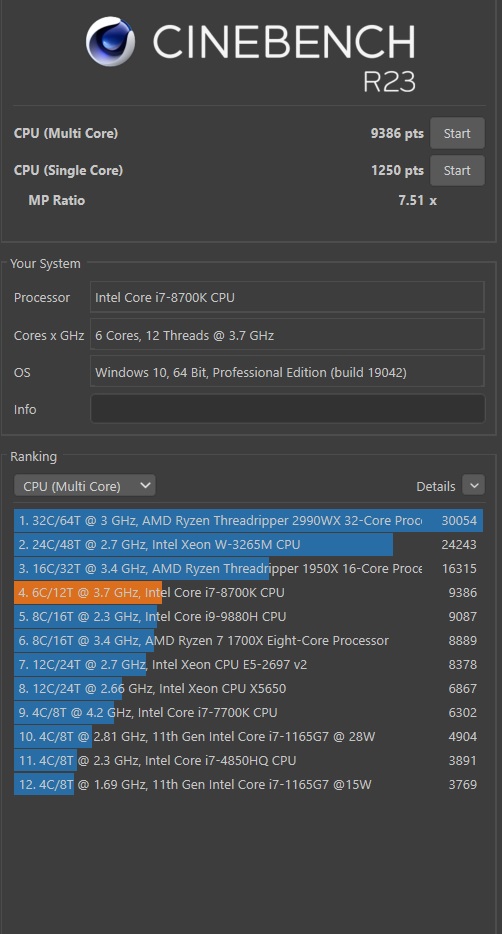
Task: Select ranking row i7-1165G7 @ 28W
Action: coord(248,736)
